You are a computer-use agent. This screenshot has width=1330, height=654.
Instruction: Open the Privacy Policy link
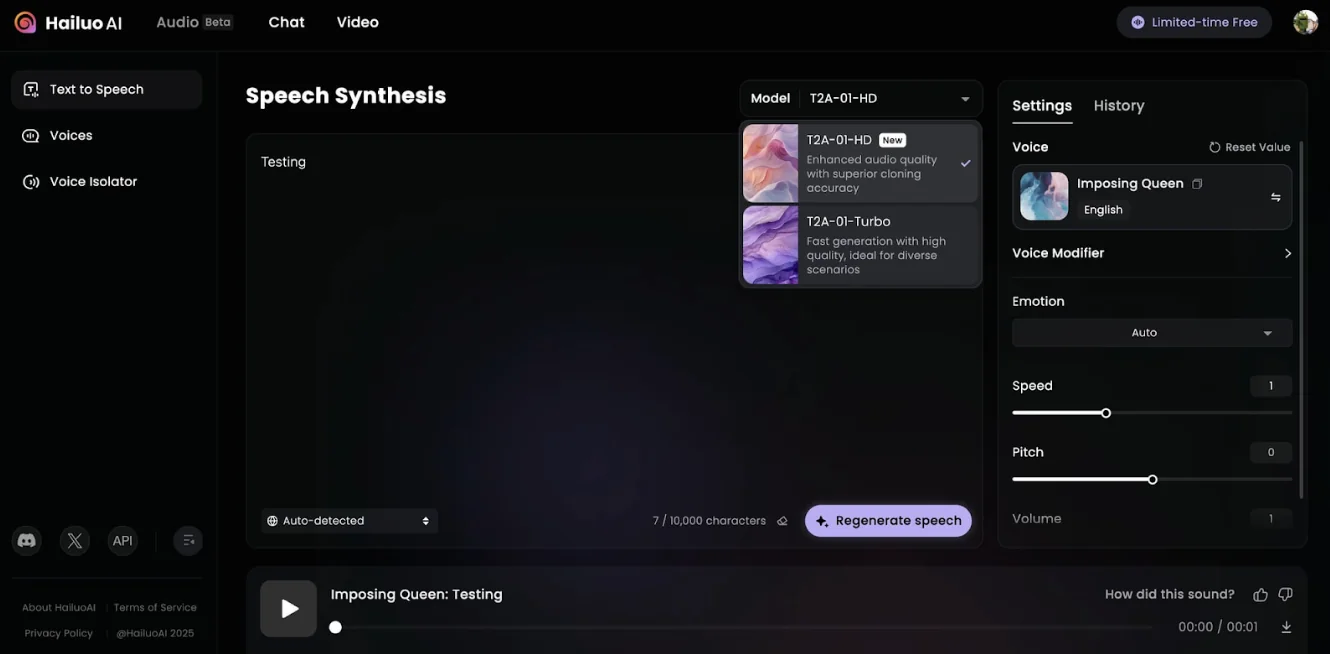[58, 634]
